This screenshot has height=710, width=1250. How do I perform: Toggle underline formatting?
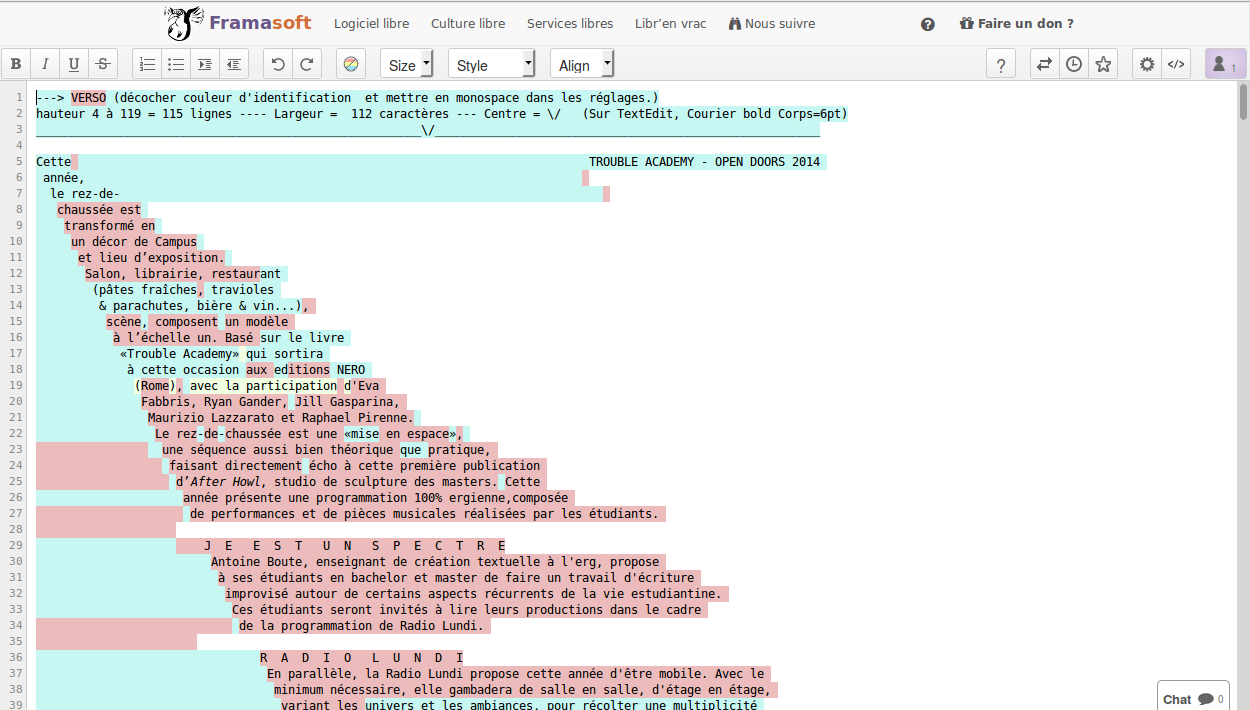pyautogui.click(x=74, y=64)
